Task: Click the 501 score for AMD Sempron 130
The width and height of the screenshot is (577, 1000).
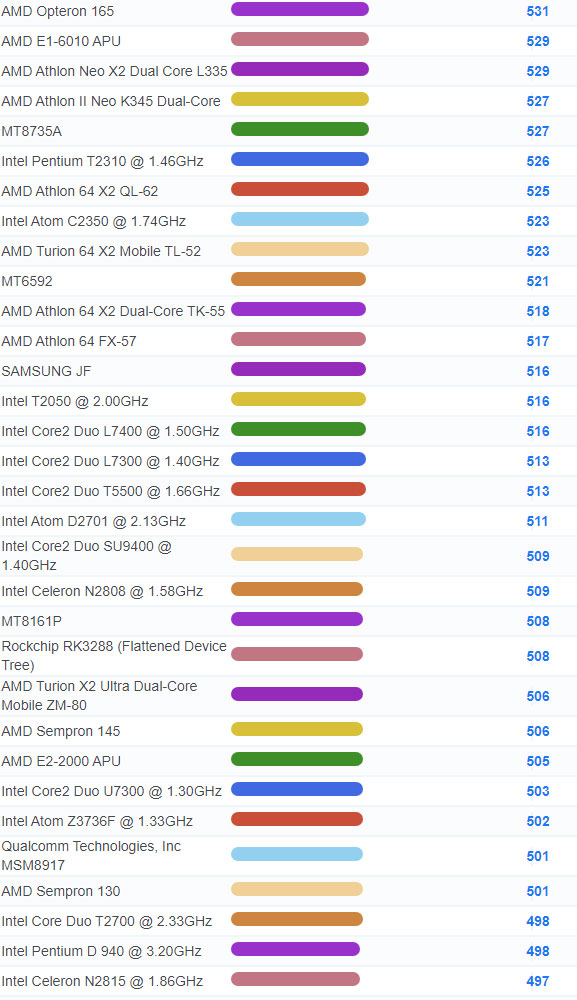Action: tap(537, 892)
